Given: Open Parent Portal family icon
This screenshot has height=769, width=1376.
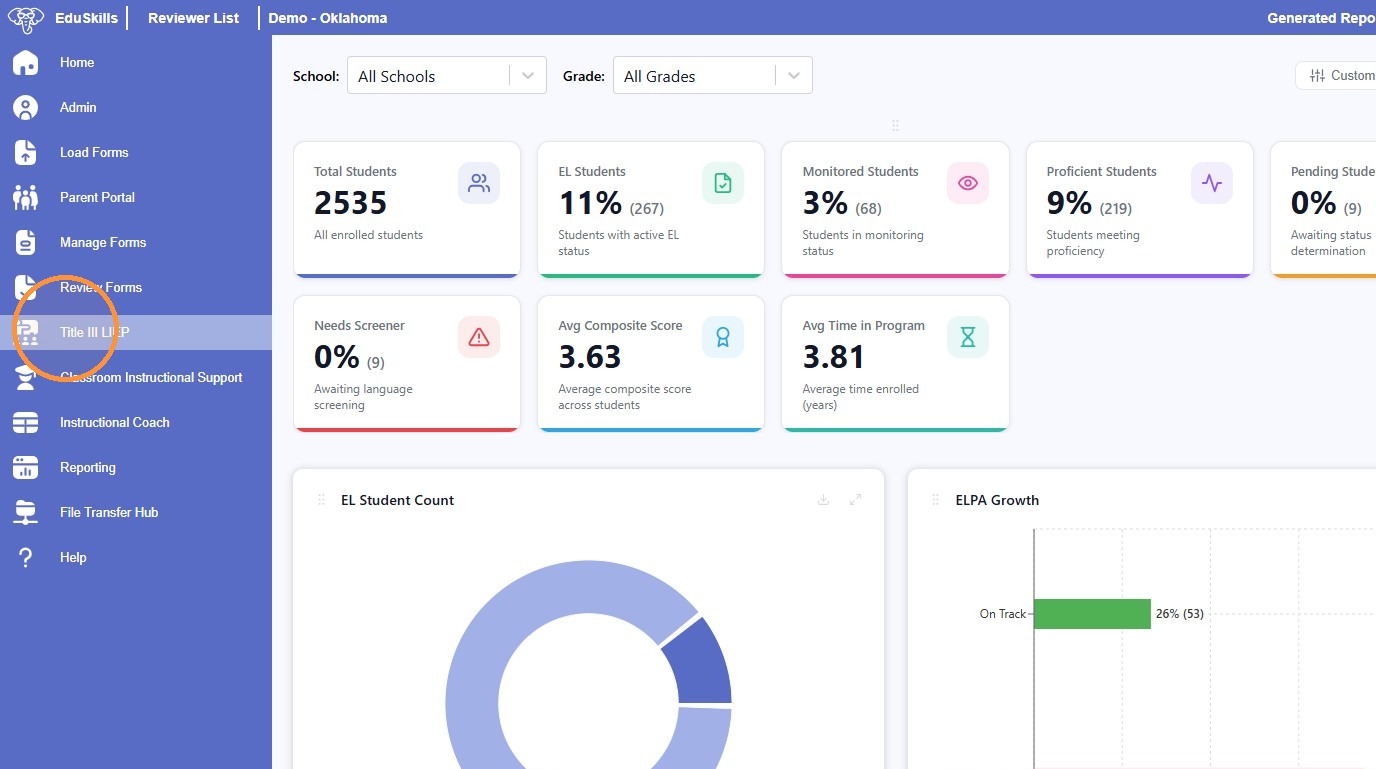Looking at the screenshot, I should (25, 197).
